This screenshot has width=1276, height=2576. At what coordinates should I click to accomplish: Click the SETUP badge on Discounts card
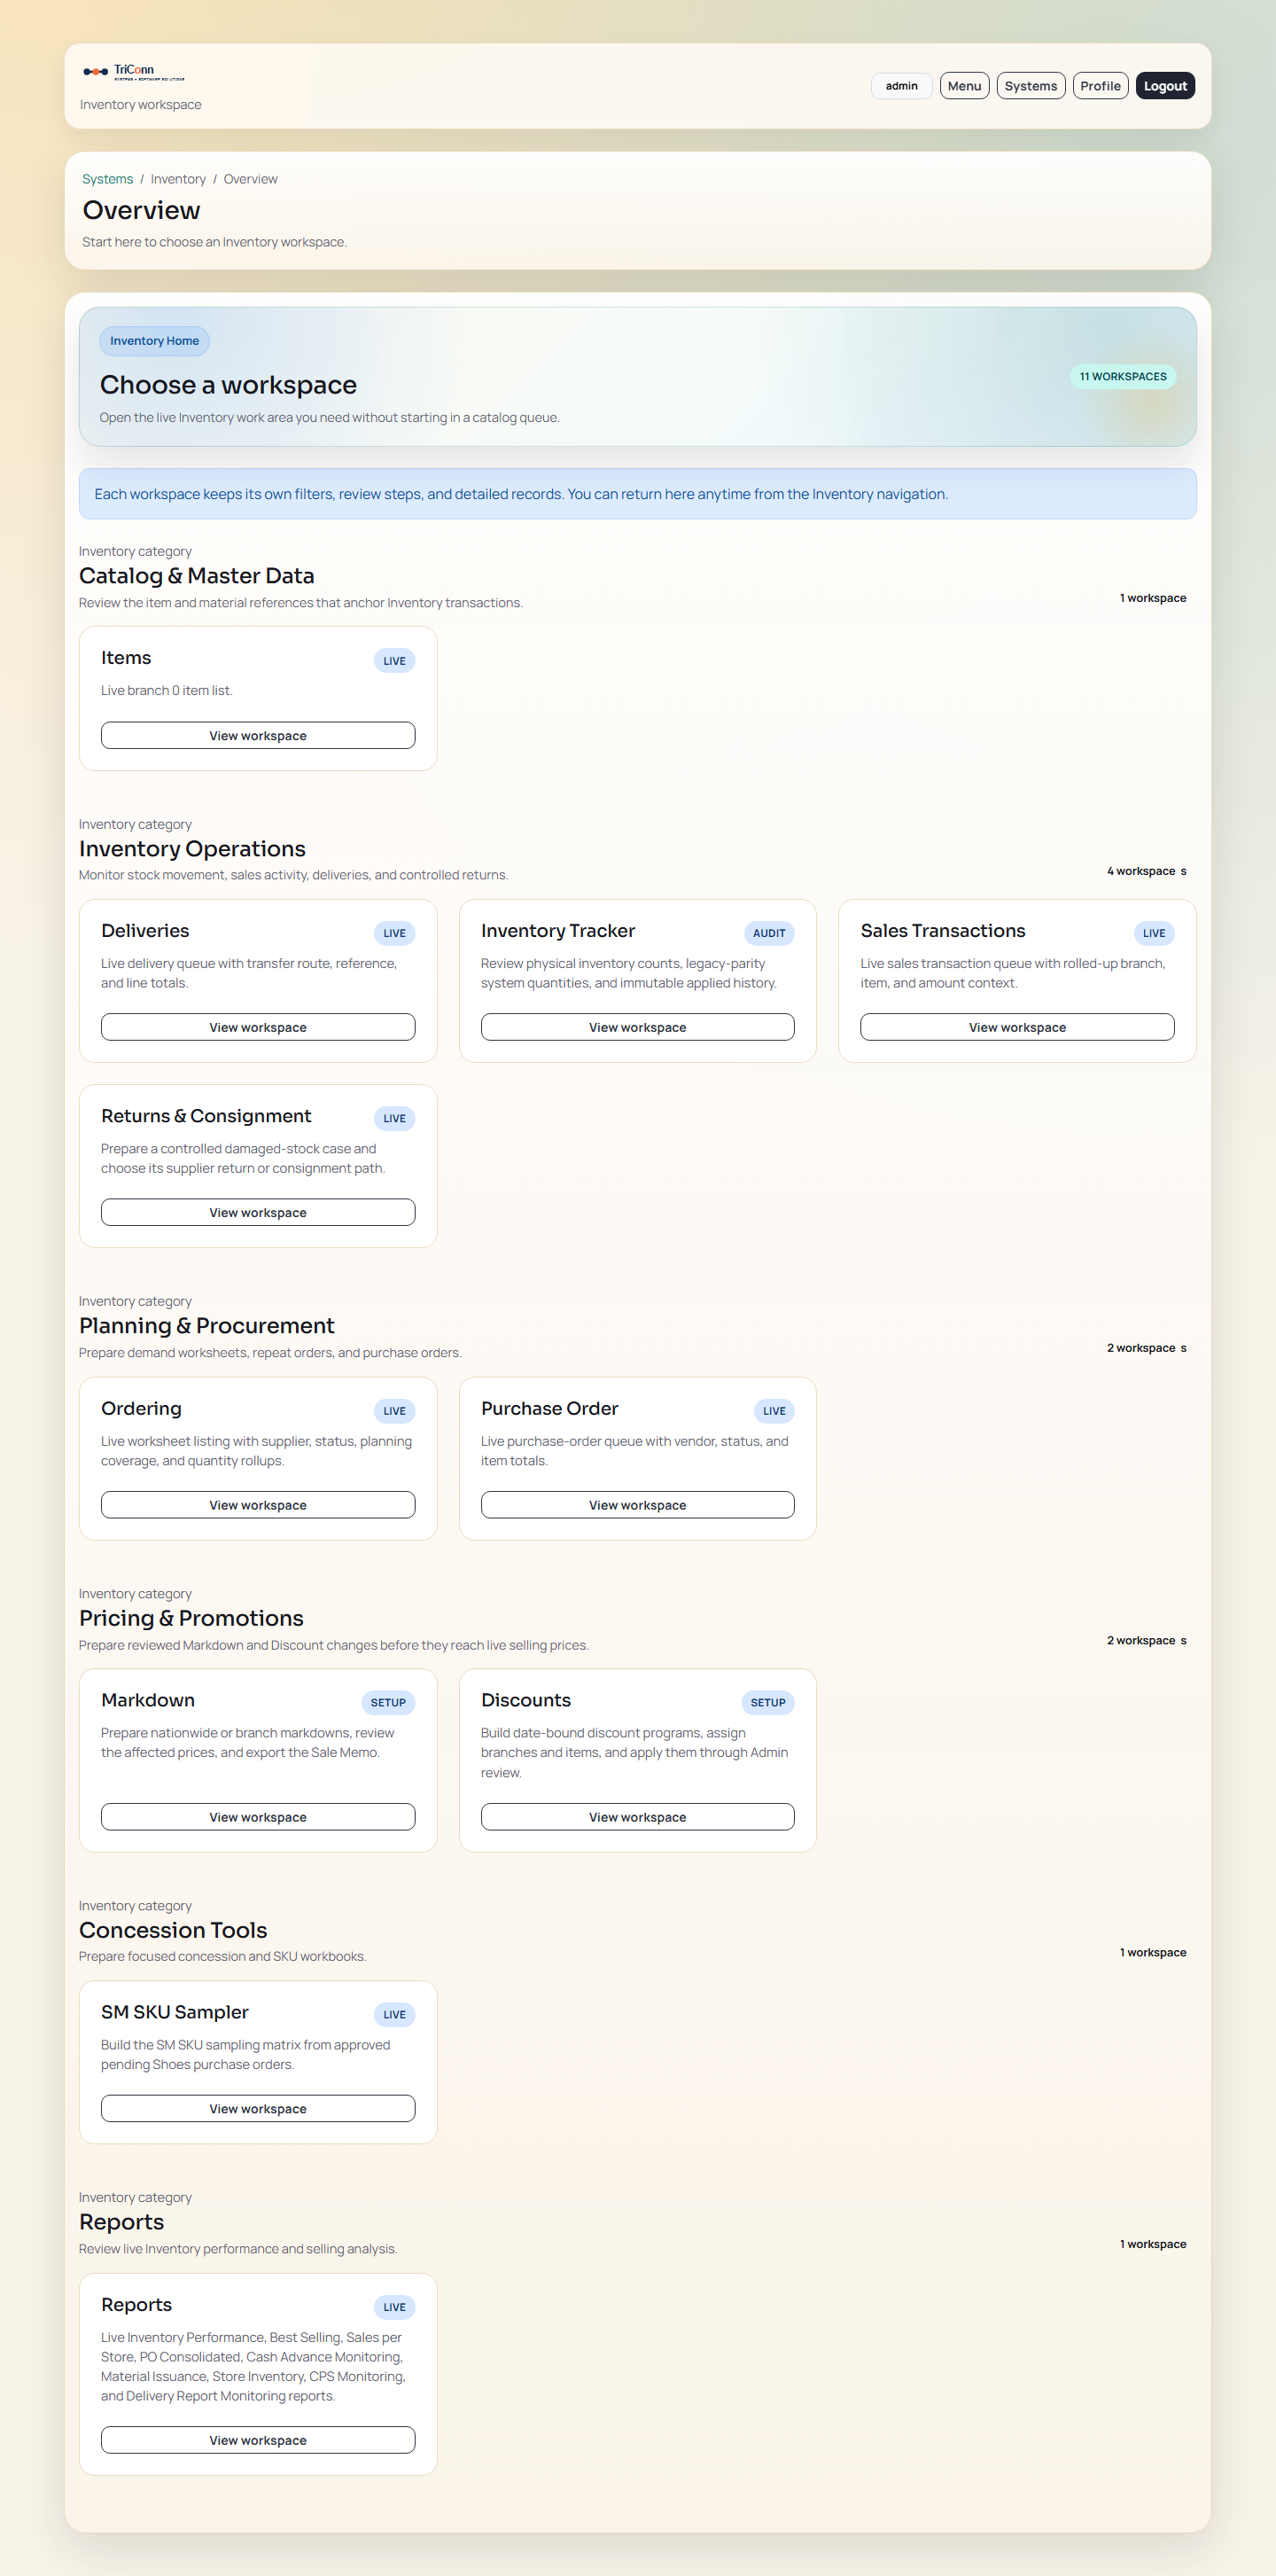click(x=768, y=1702)
